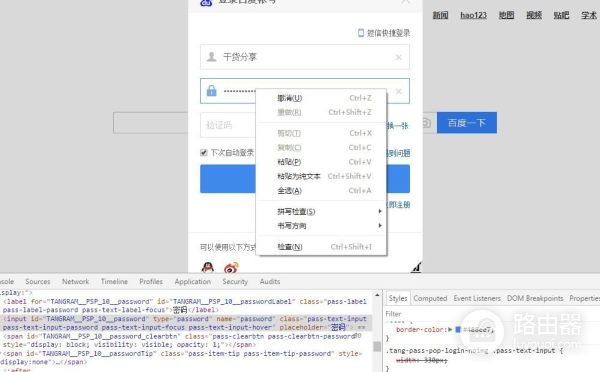Switch to DOM Breakpoints pane tab

pos(535,298)
